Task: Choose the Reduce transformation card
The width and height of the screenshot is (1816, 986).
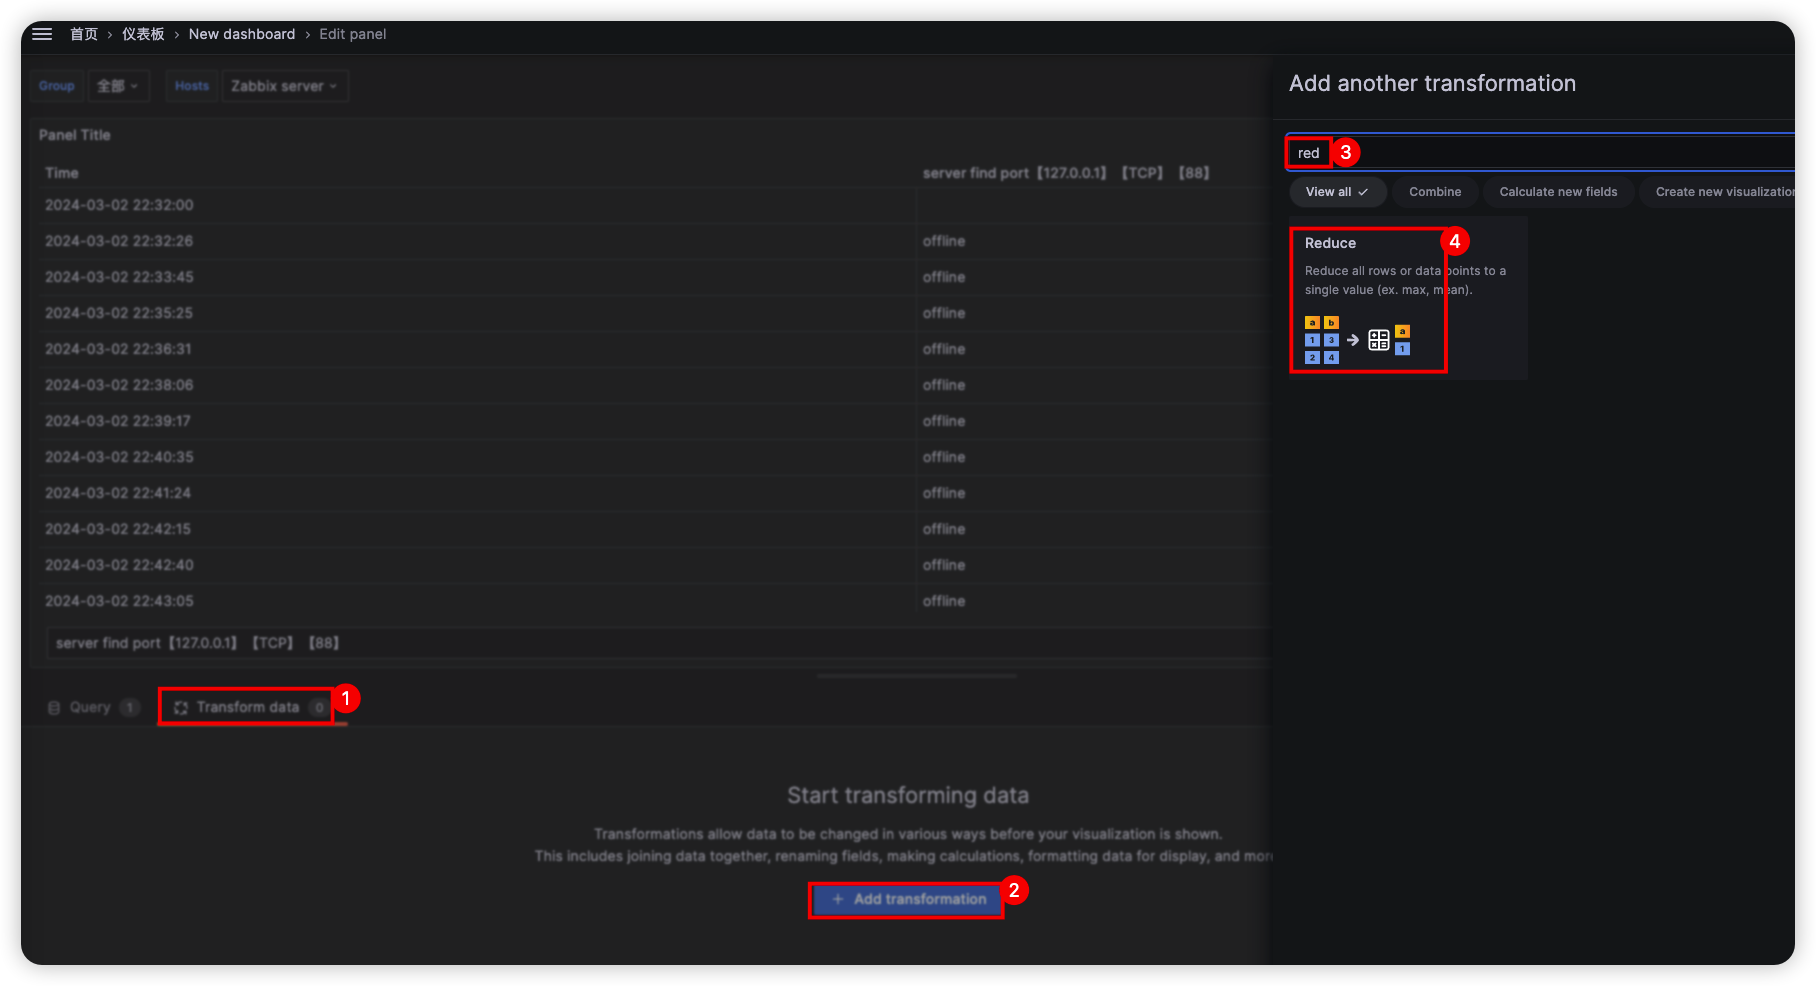Action: [1406, 298]
